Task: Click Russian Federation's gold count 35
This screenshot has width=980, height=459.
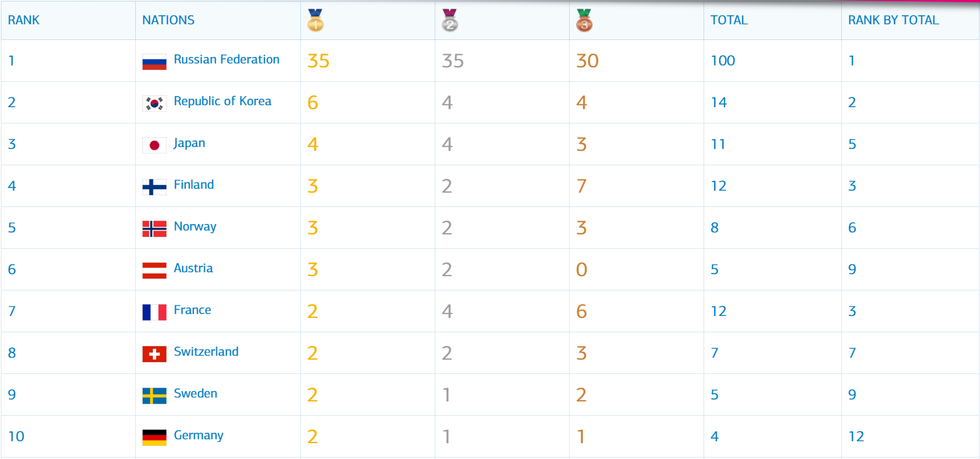Action: click(x=319, y=61)
